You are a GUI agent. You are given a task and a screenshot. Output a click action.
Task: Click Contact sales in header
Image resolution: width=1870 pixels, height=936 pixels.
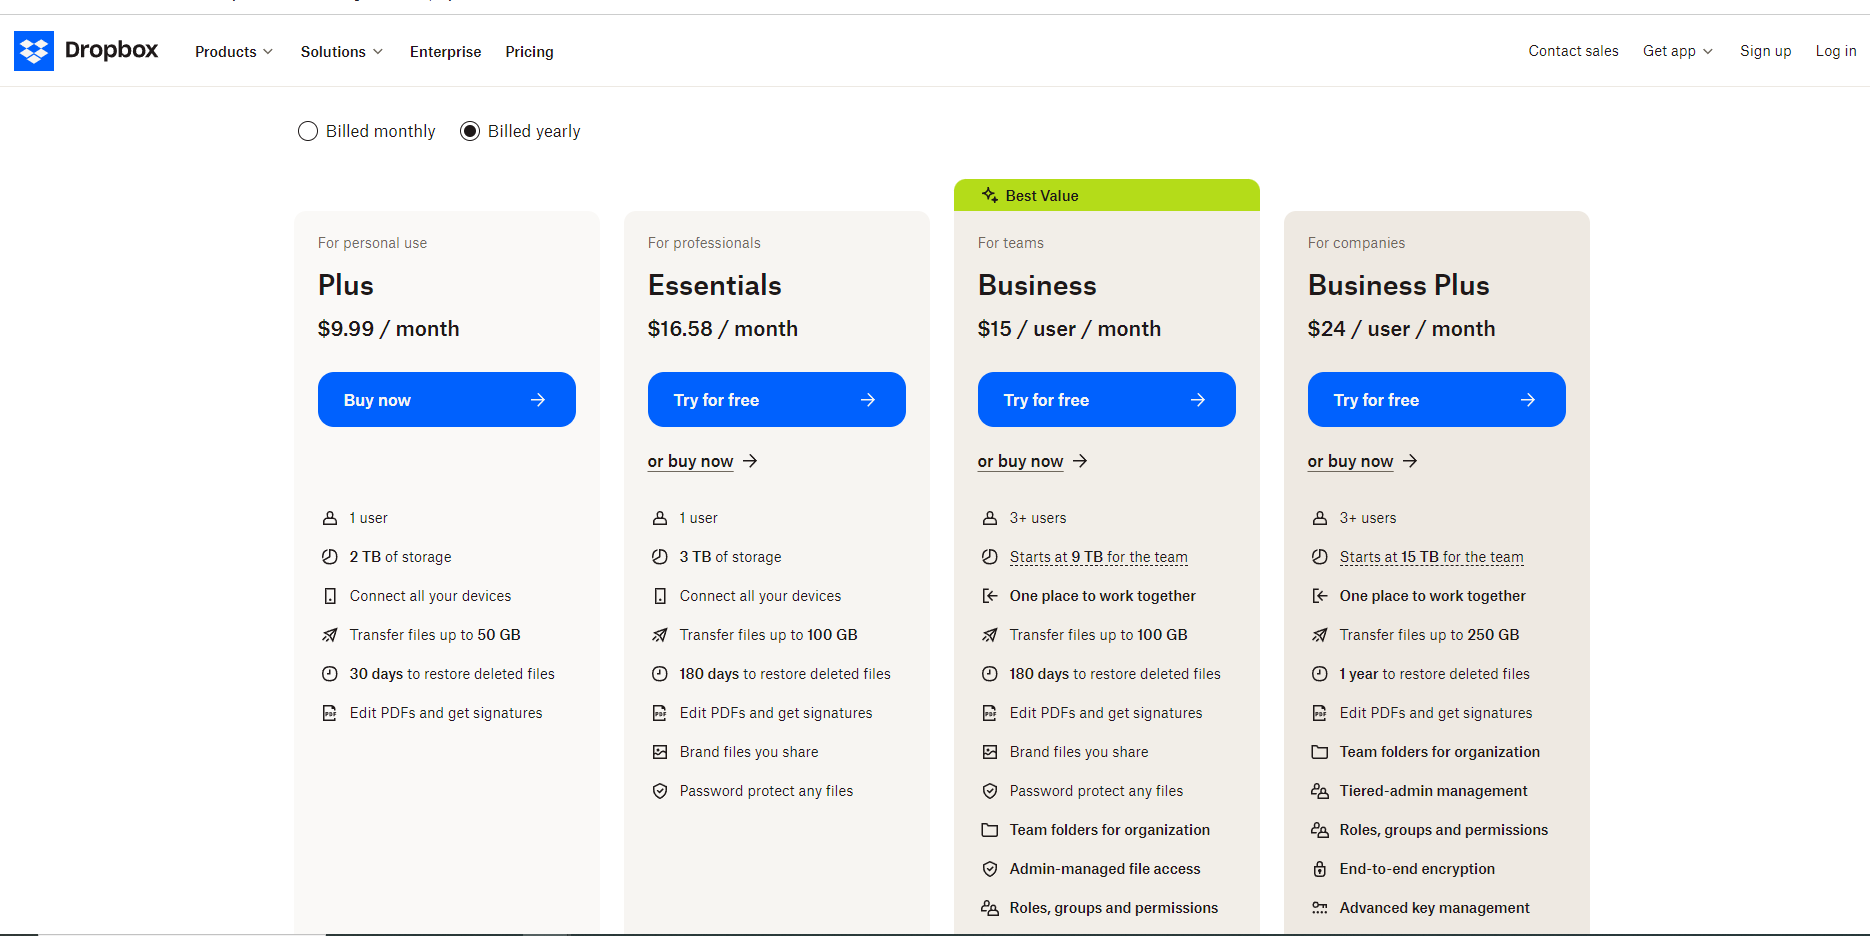point(1573,51)
